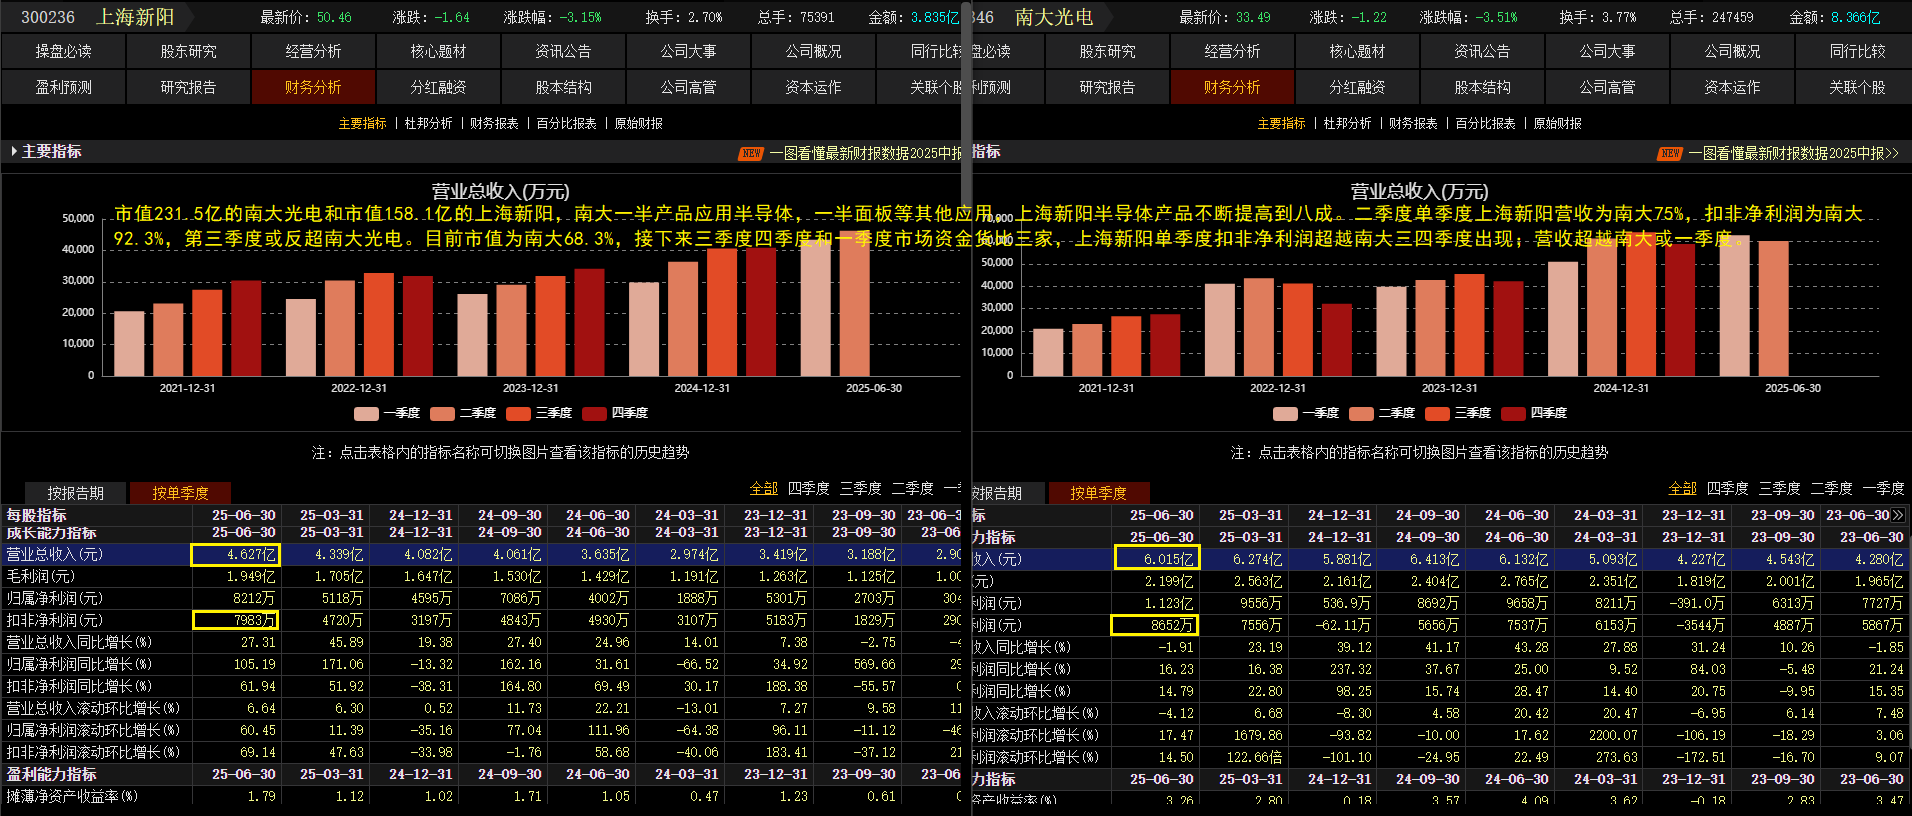Click the 上海新阳 stock name in the header
Viewport: 1912px width, 816px height.
pyautogui.click(x=135, y=17)
